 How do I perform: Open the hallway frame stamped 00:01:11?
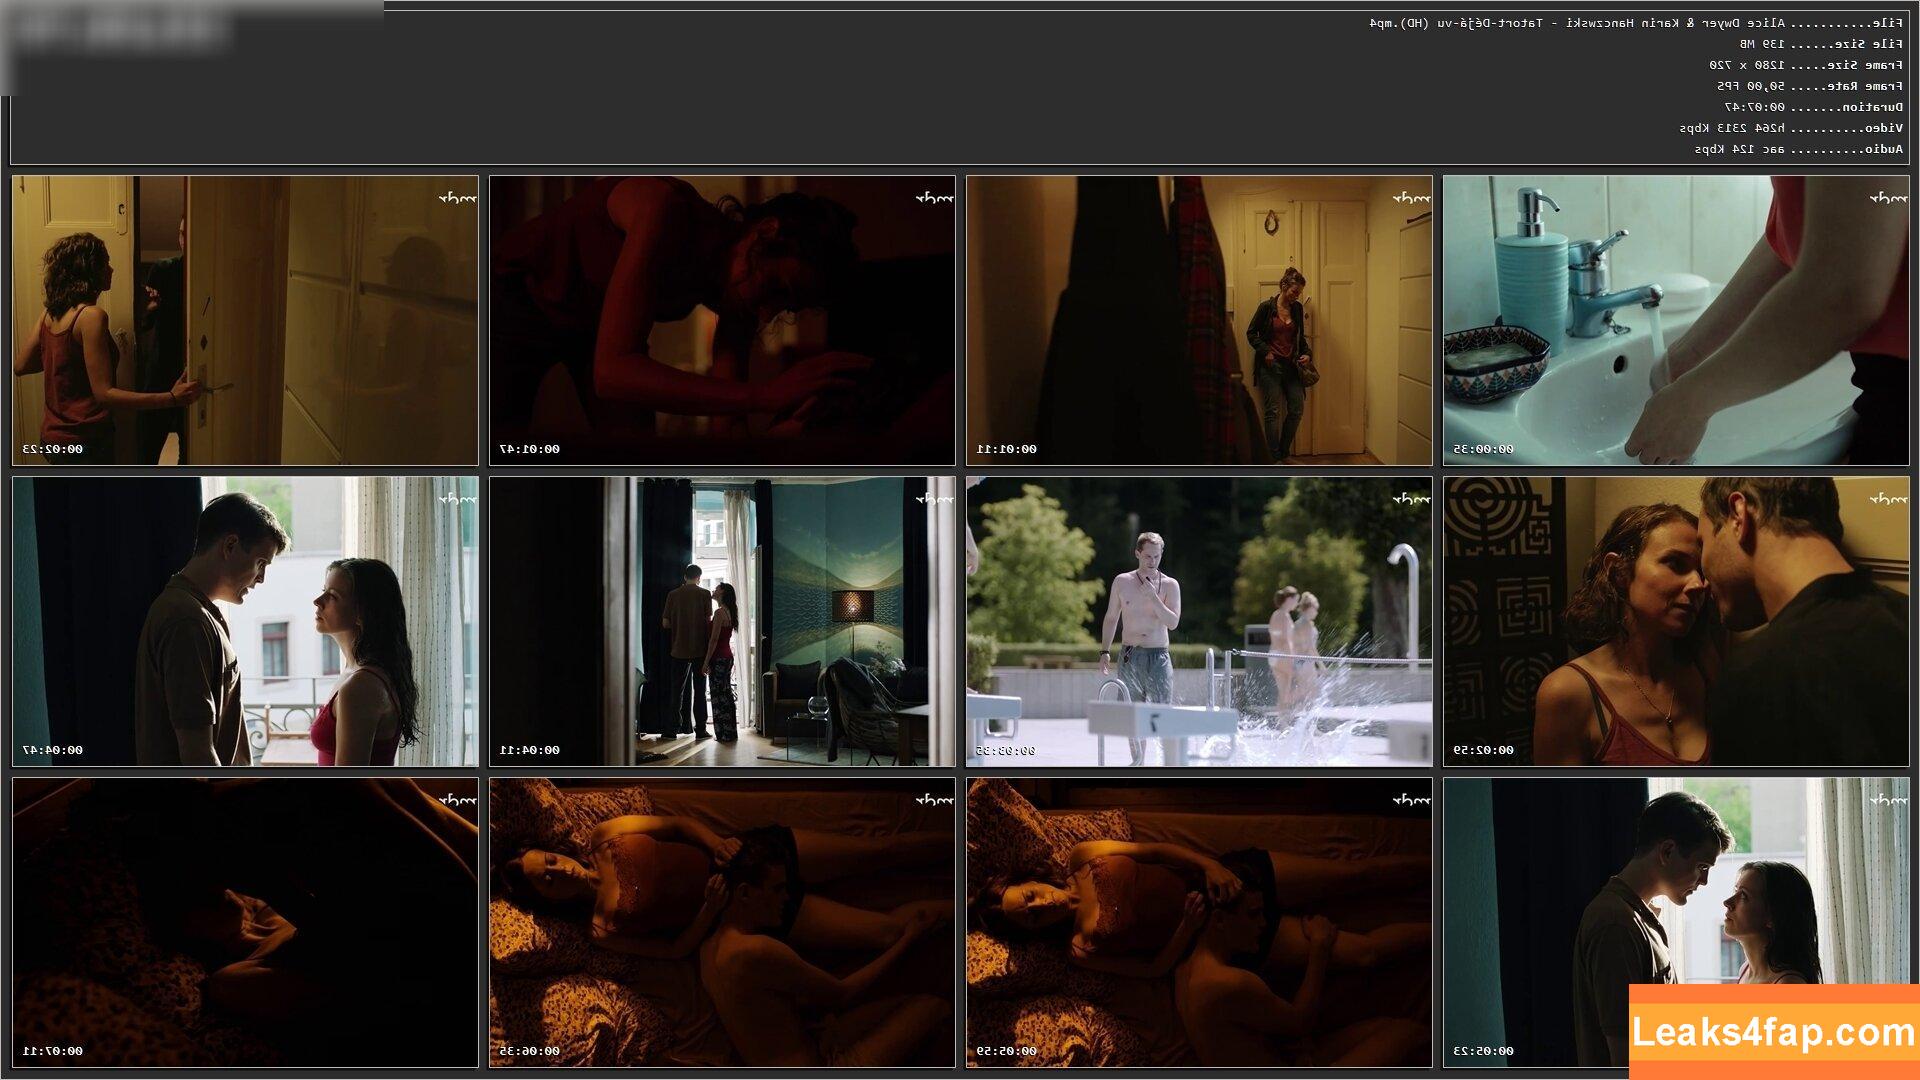[1199, 320]
